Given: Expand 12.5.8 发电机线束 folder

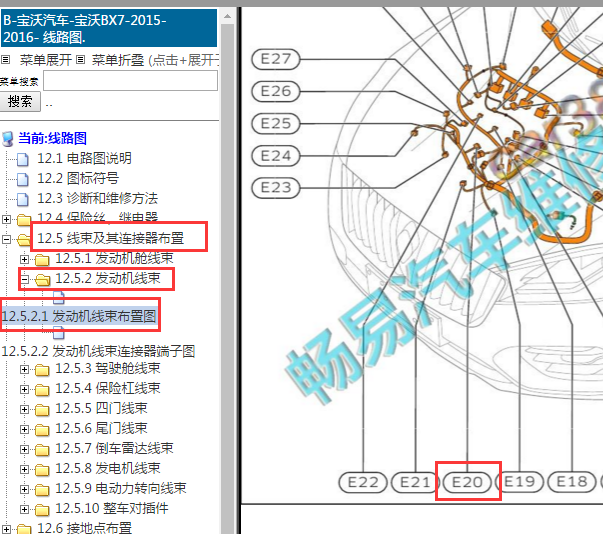Looking at the screenshot, I should pyautogui.click(x=24, y=469).
